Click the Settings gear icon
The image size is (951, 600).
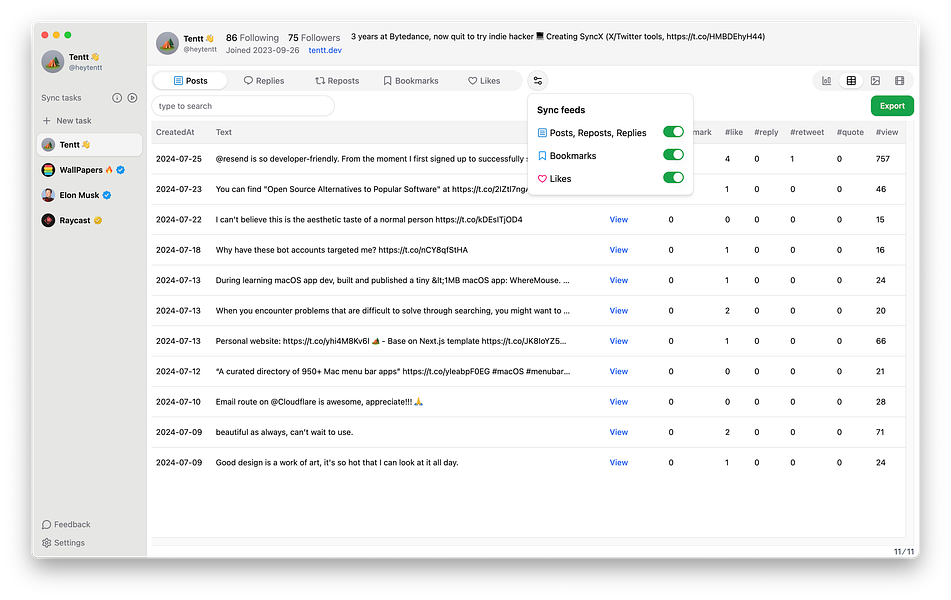pyautogui.click(x=46, y=543)
